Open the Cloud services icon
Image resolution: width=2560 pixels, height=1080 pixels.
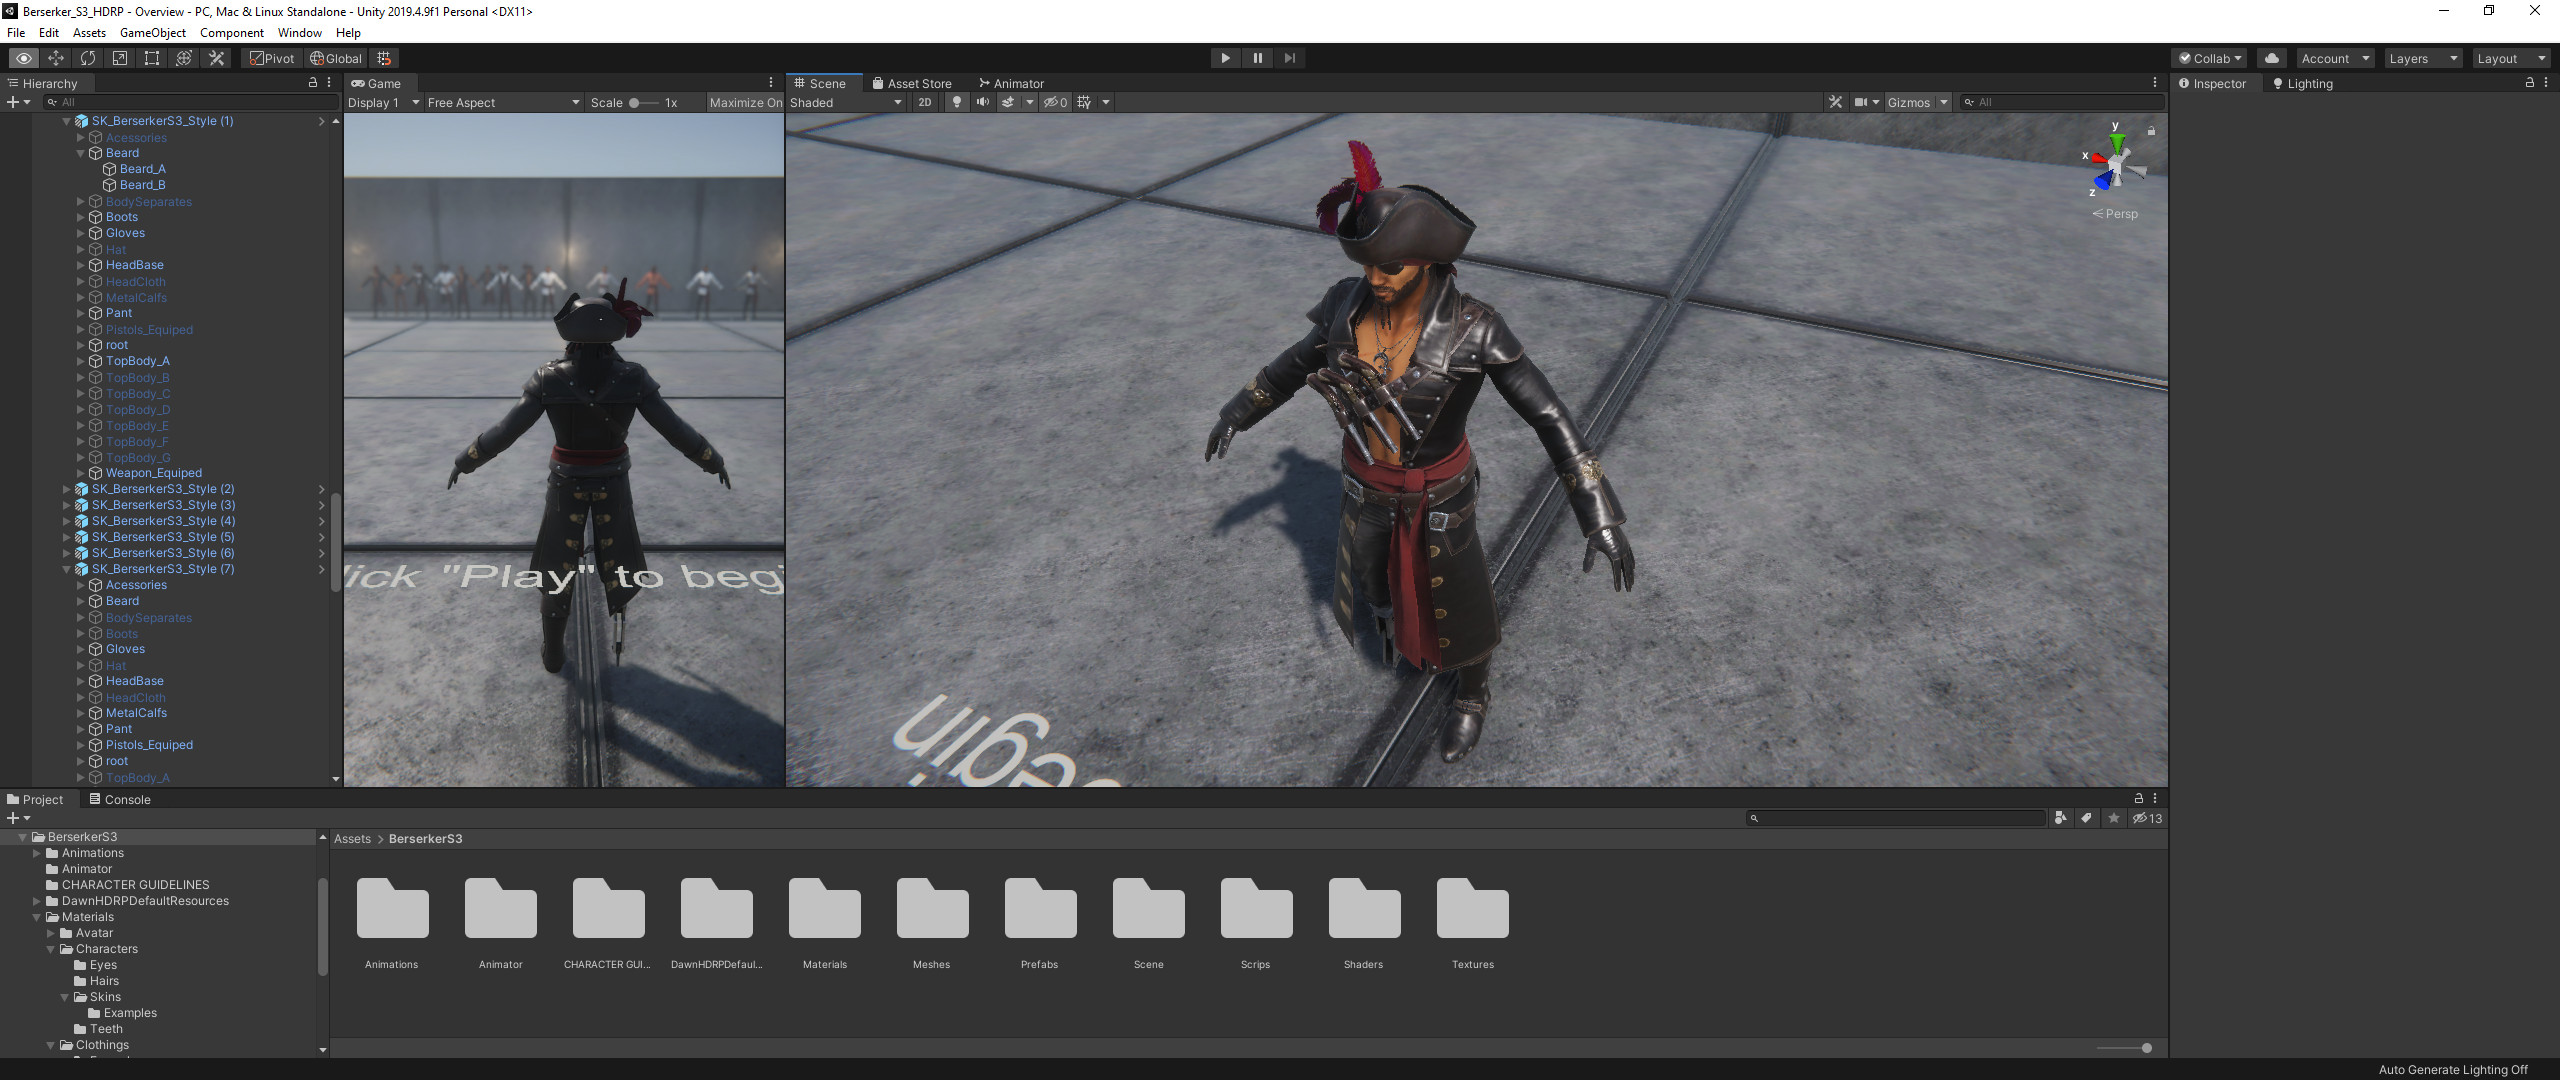coord(2271,58)
